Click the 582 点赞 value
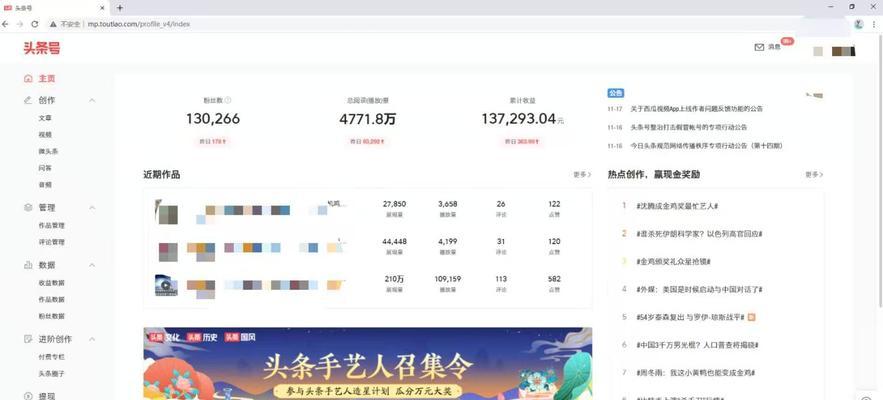 554,279
